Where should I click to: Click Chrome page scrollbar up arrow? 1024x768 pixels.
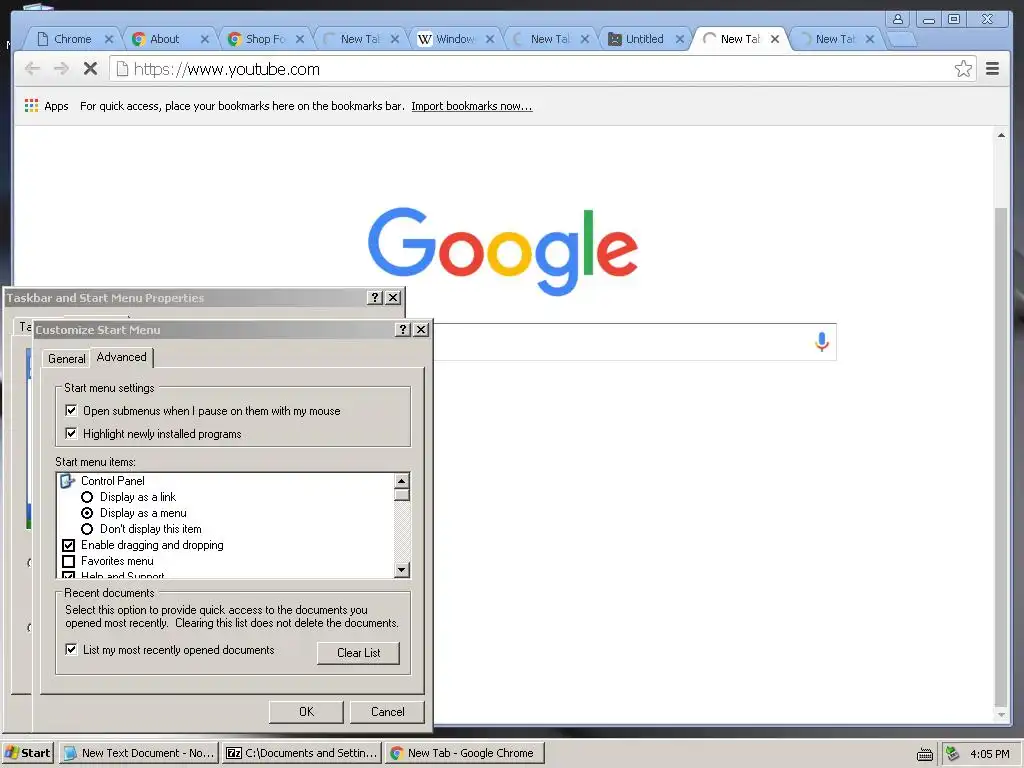pos(1000,135)
